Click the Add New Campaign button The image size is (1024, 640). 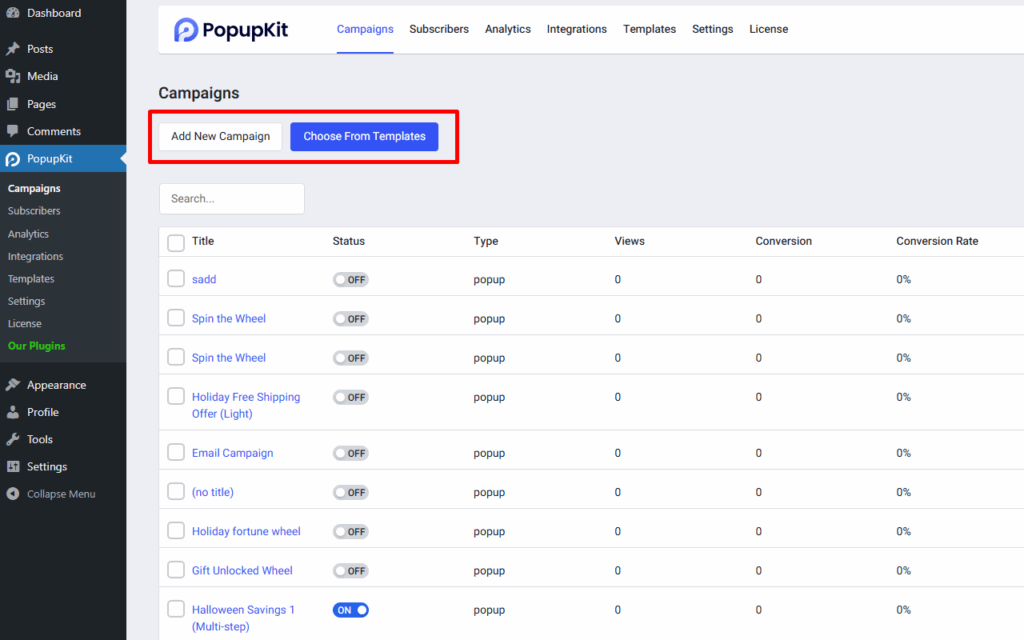(x=220, y=137)
